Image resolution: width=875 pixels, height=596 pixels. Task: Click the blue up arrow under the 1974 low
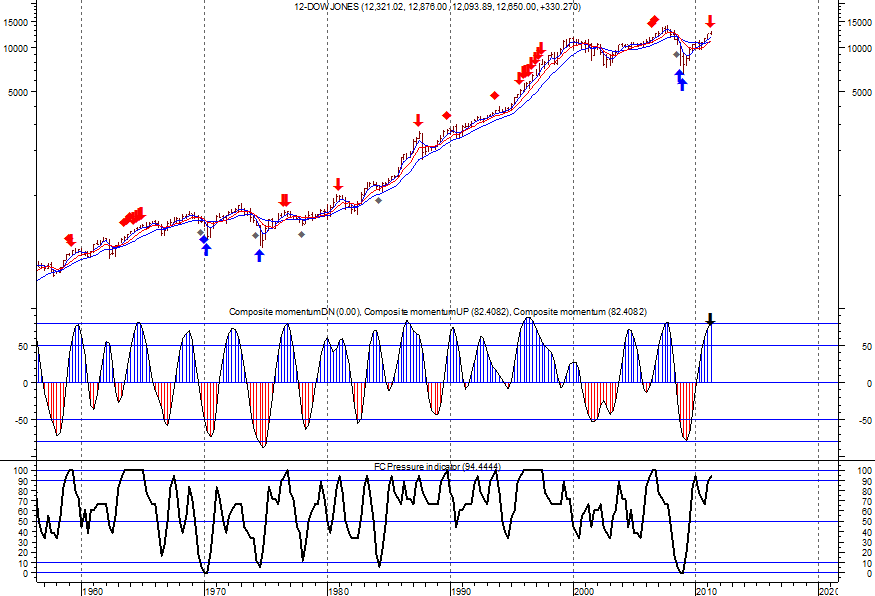click(x=259, y=255)
